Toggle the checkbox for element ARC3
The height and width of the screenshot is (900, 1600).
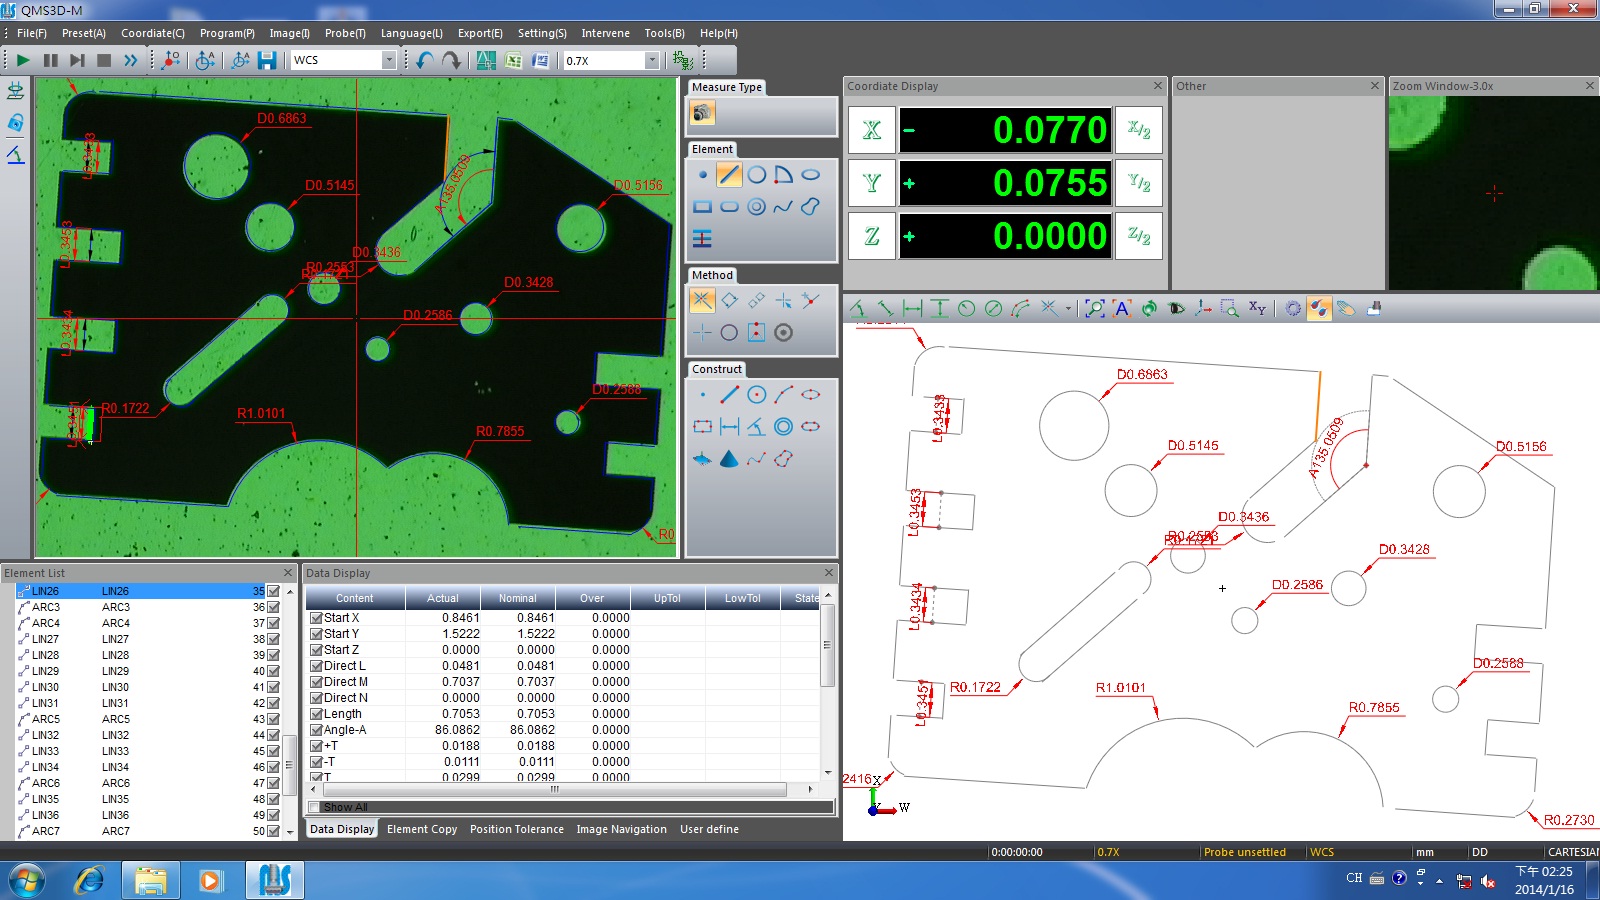pos(273,607)
